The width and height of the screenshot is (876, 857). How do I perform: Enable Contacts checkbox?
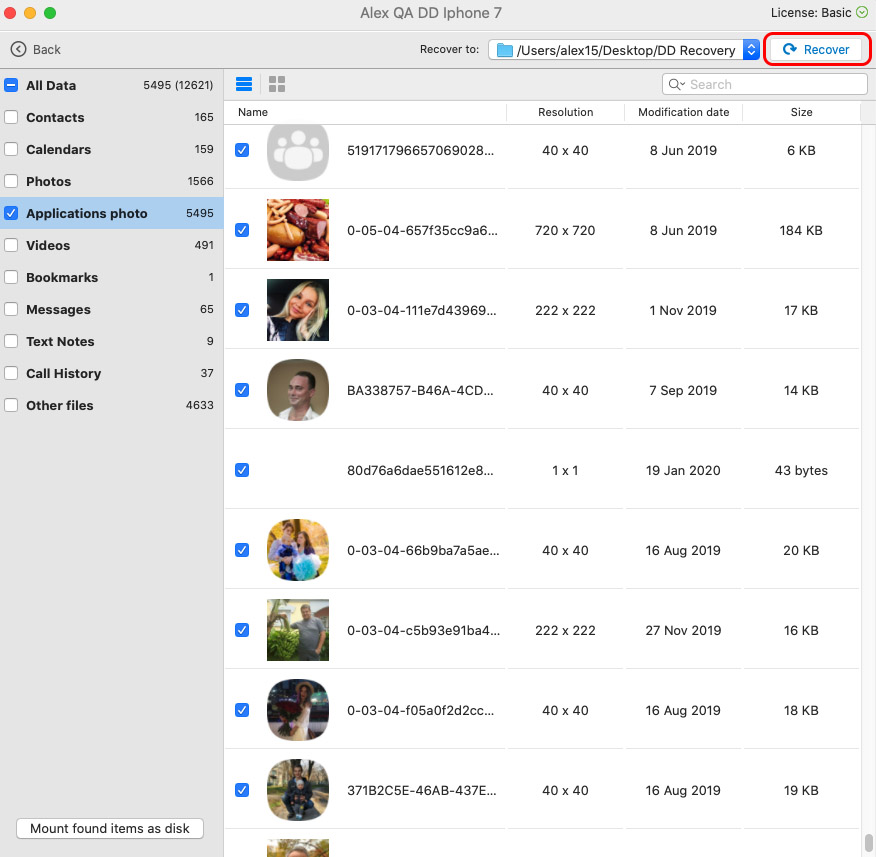click(11, 117)
